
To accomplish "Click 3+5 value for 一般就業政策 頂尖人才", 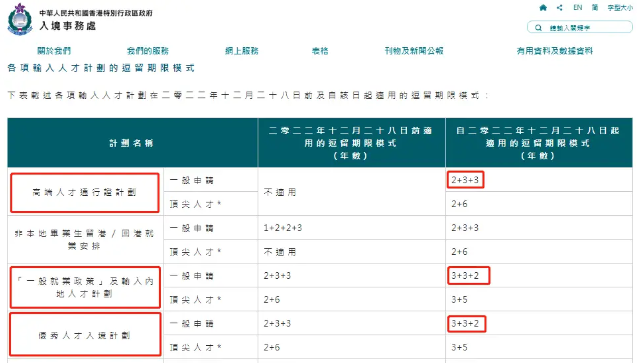I will [x=459, y=300].
